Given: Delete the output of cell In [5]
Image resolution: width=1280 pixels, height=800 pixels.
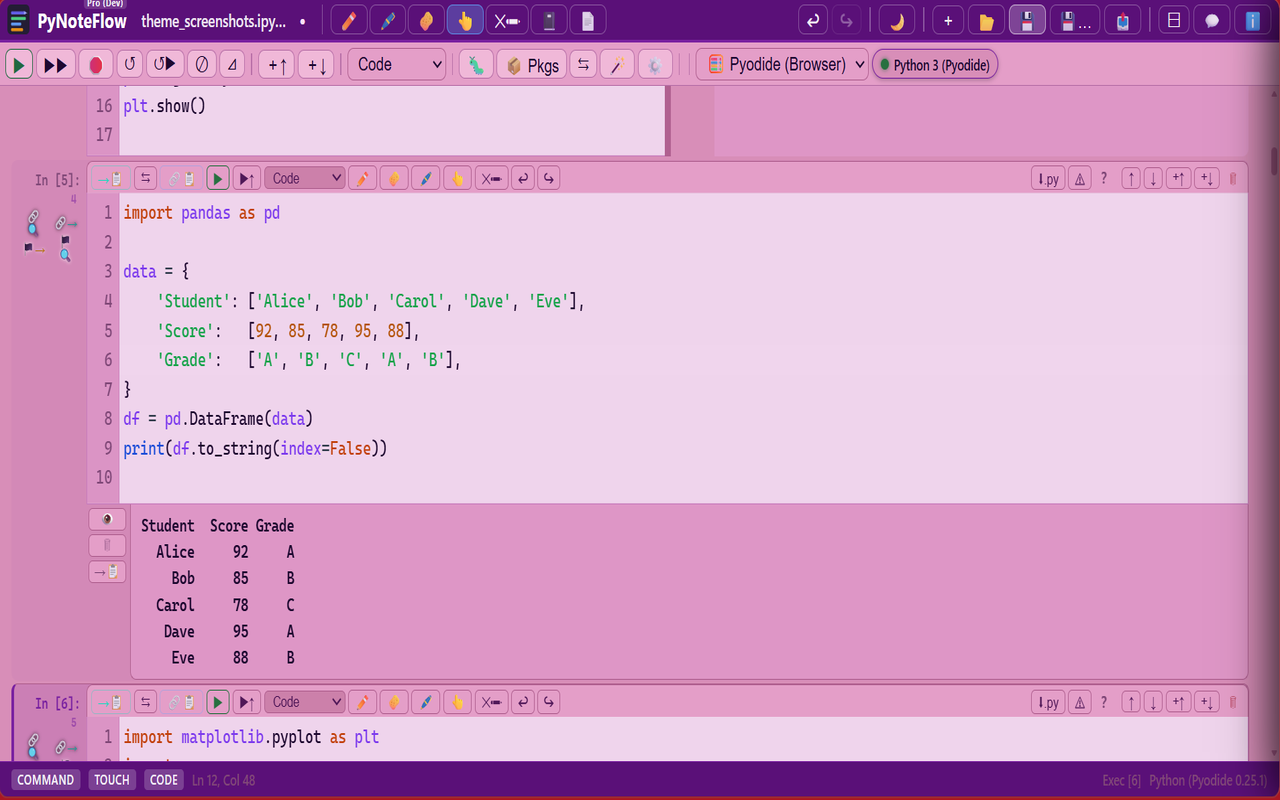Looking at the screenshot, I should coord(107,545).
